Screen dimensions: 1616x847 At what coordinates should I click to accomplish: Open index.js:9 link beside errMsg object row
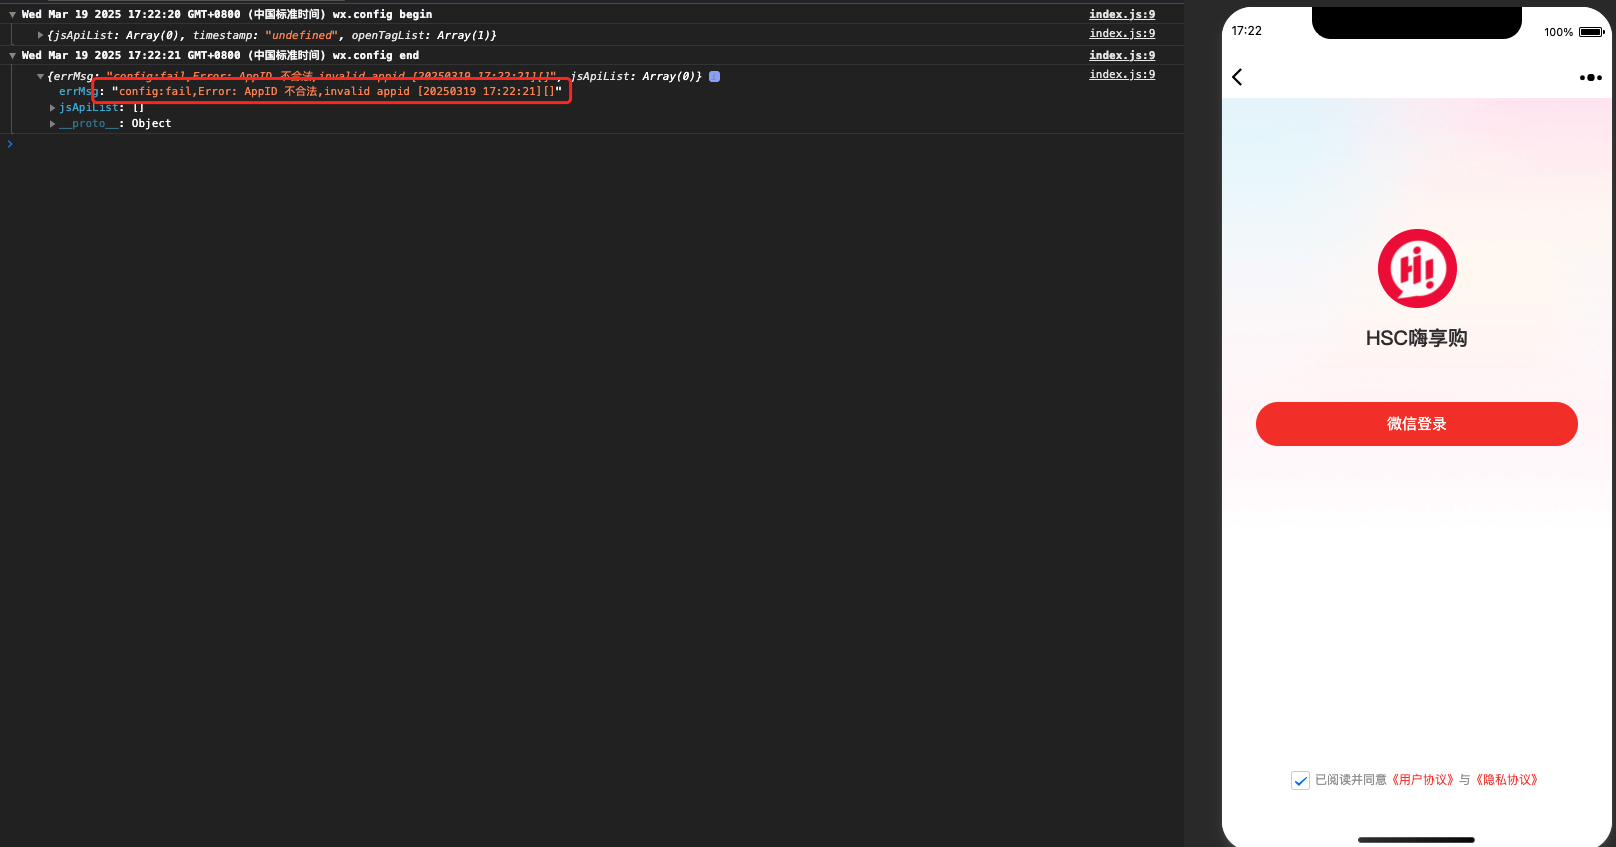click(x=1122, y=75)
